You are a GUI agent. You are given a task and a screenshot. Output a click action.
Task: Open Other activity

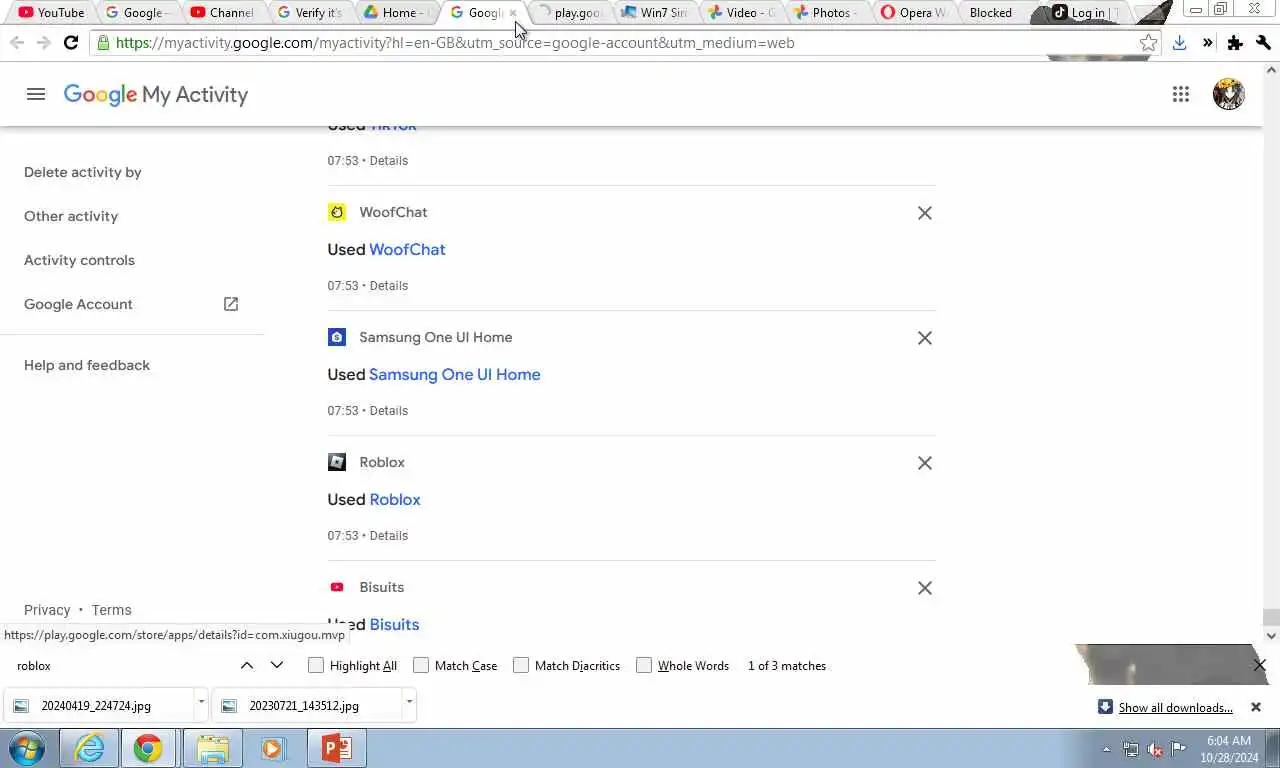tap(71, 216)
